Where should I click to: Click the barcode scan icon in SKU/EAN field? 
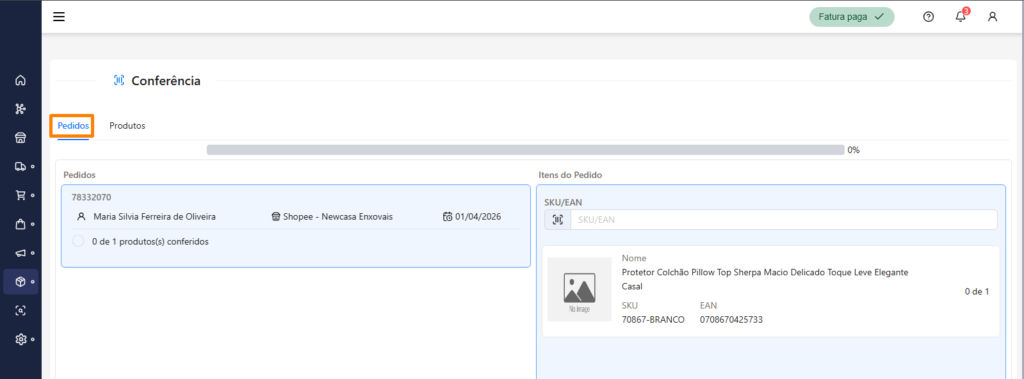[557, 220]
